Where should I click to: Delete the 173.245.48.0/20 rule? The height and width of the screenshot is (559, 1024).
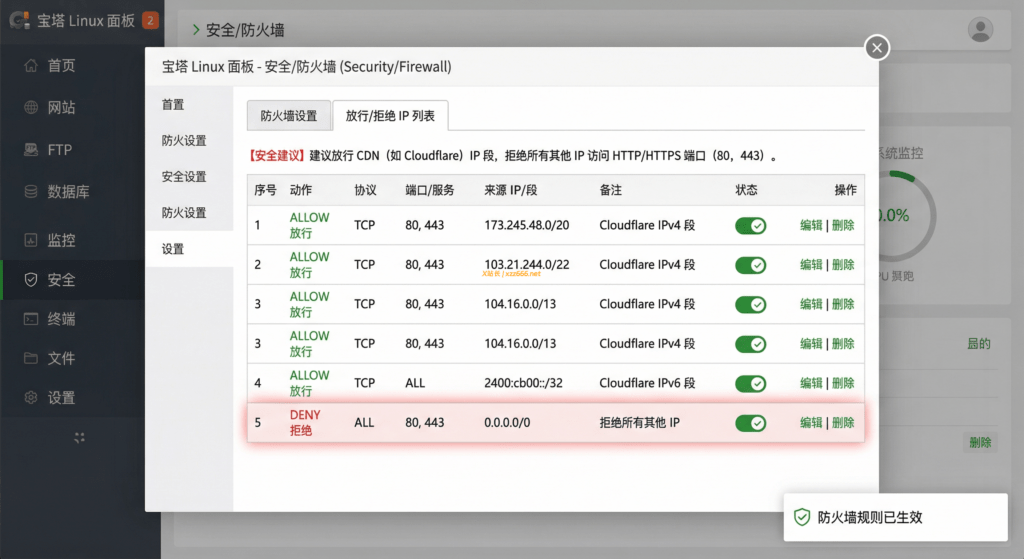pyautogui.click(x=843, y=225)
